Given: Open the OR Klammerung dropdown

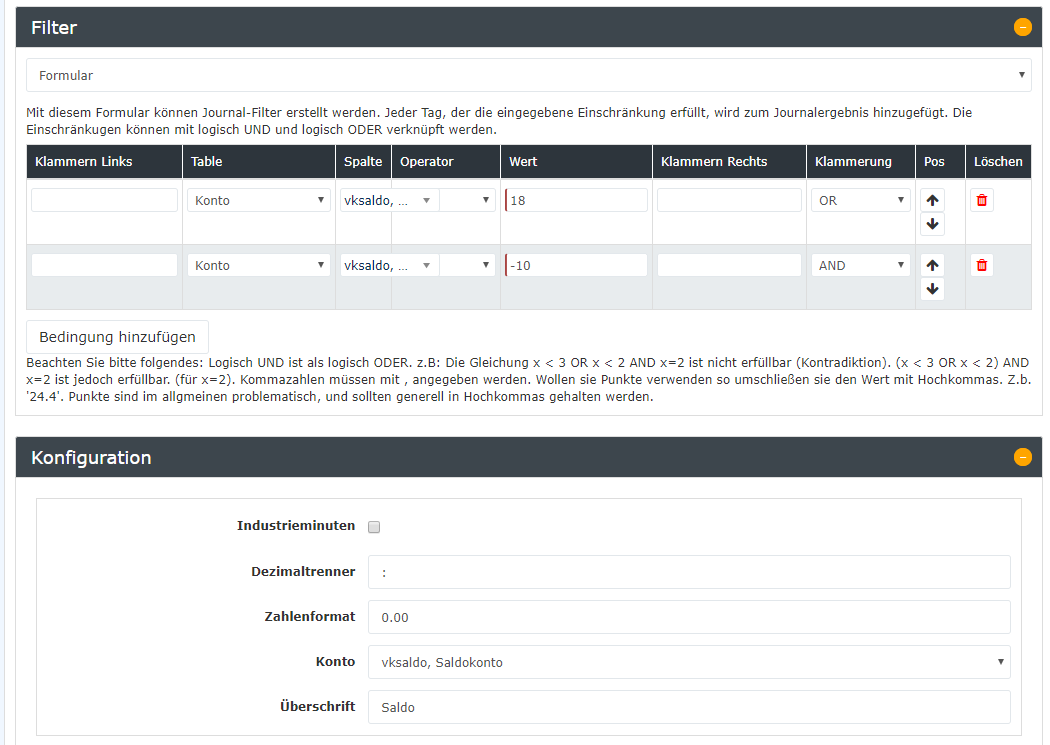Looking at the screenshot, I should click(860, 200).
